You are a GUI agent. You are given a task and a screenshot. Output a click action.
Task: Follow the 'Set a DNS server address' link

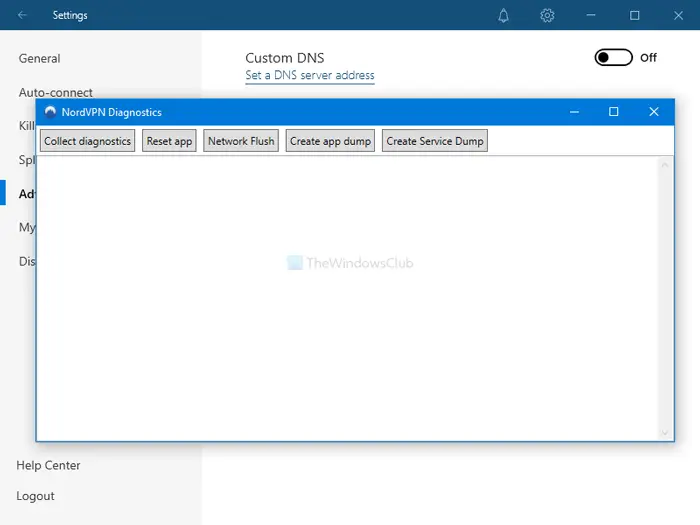[x=310, y=75]
